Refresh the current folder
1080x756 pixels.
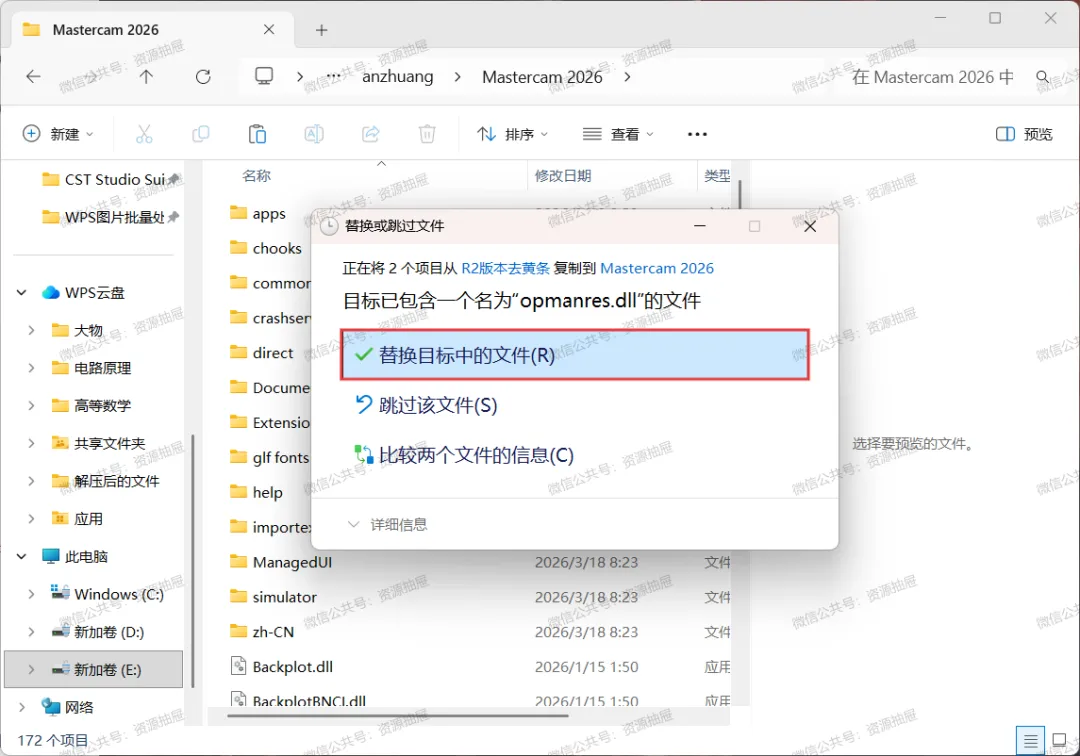[x=202, y=76]
